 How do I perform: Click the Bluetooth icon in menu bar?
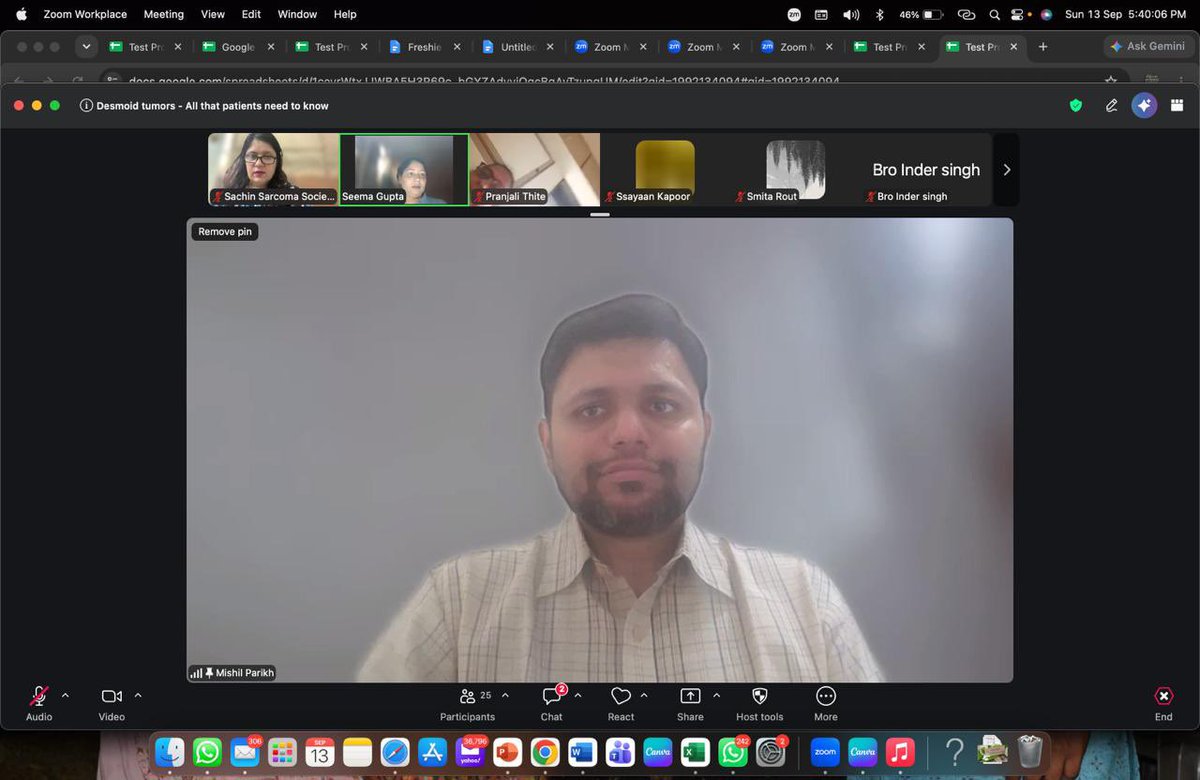point(880,14)
